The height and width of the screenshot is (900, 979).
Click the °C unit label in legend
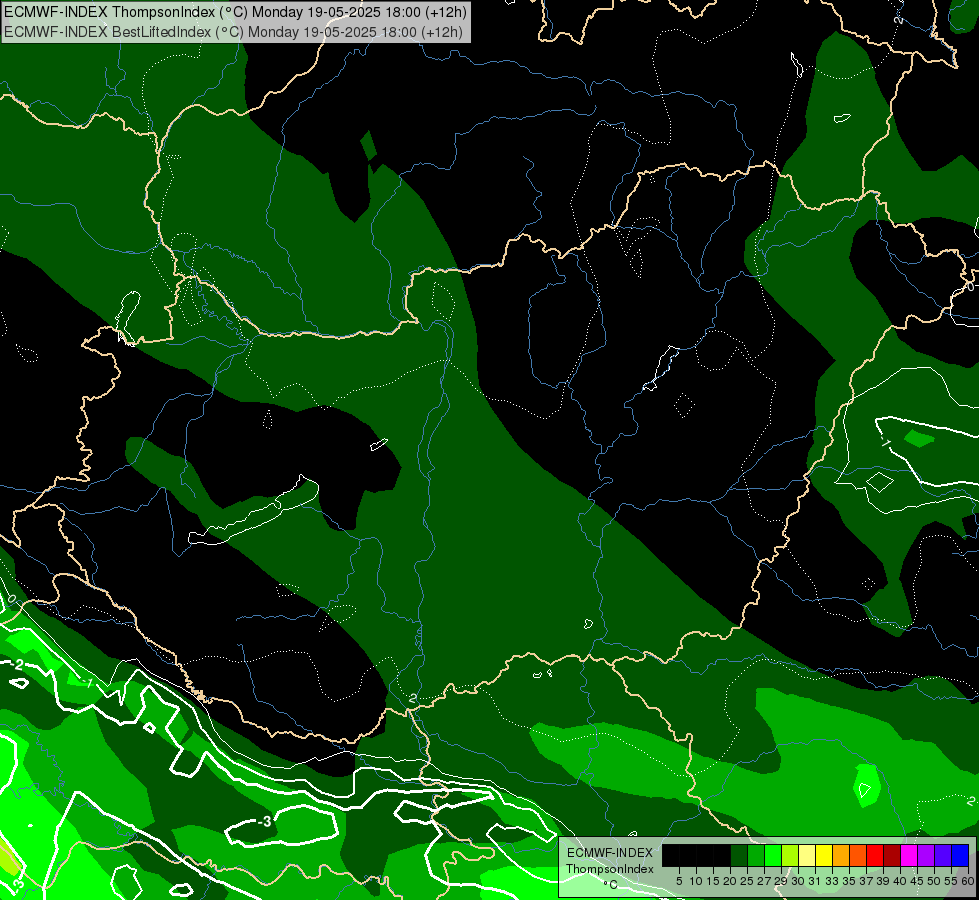pyautogui.click(x=610, y=884)
